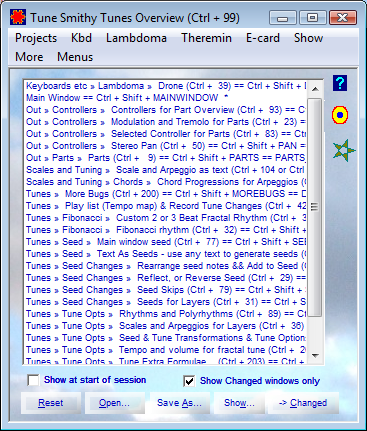Select the Lambdoma Drone (Ctrl + 39) row
367x431 pixels.
[x=166, y=86]
